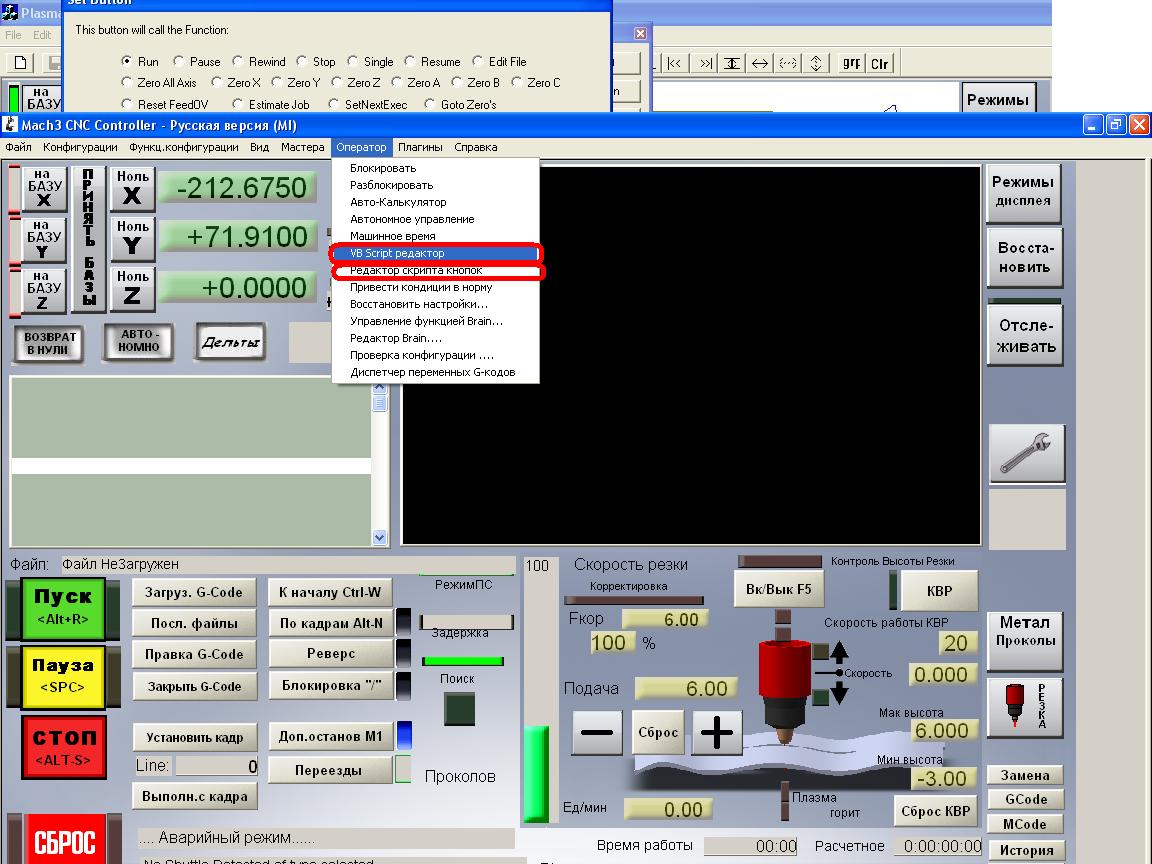Click the 'Line:' number input field
The image size is (1152, 864).
[x=217, y=766]
